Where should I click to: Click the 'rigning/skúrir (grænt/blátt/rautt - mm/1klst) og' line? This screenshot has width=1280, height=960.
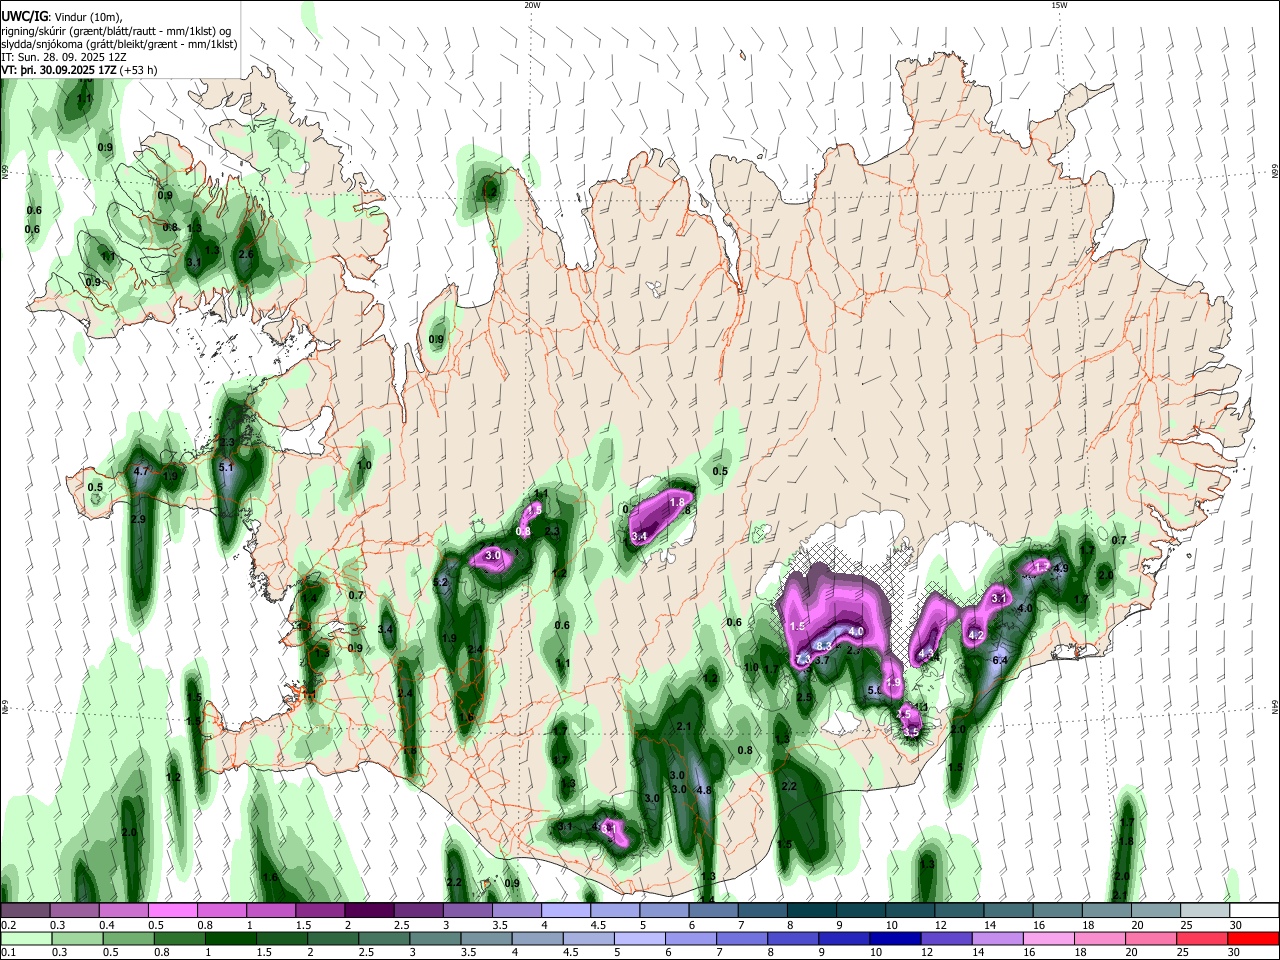pyautogui.click(x=115, y=31)
